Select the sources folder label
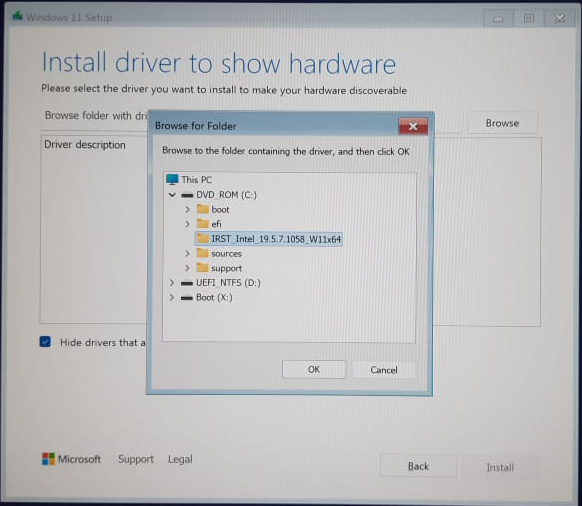The height and width of the screenshot is (506, 582). coord(226,254)
